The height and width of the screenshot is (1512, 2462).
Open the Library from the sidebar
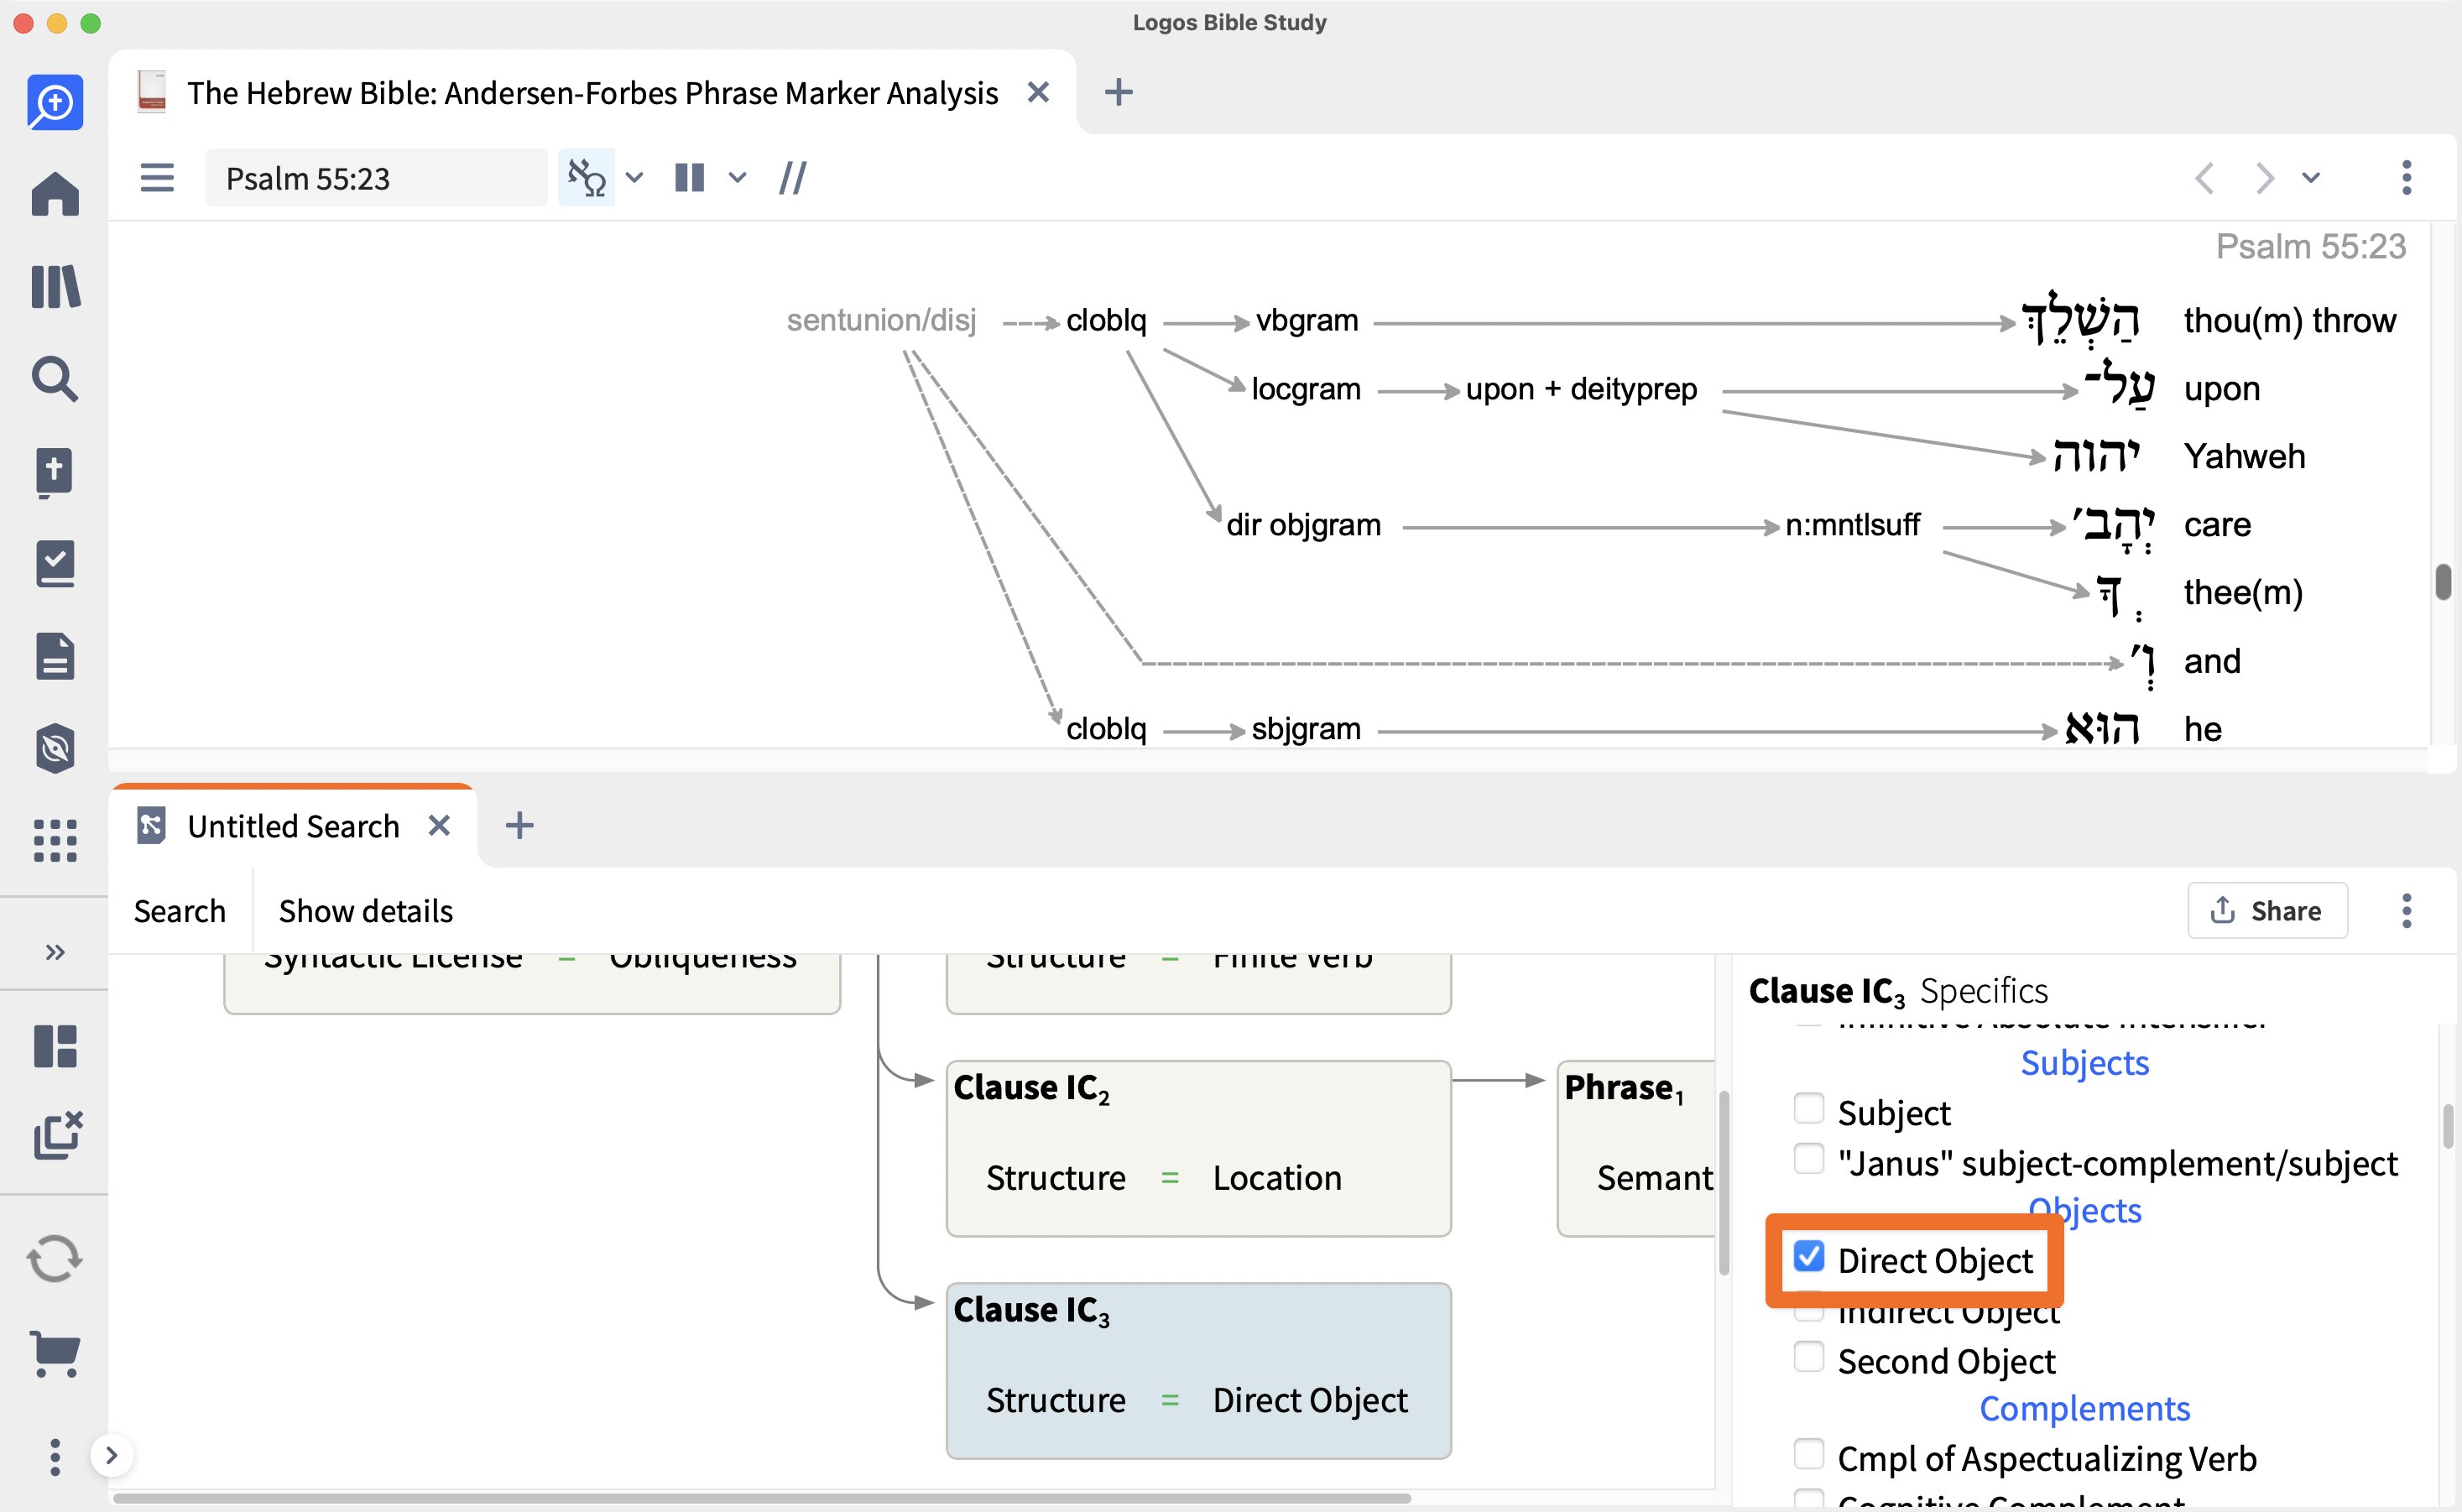[x=55, y=287]
